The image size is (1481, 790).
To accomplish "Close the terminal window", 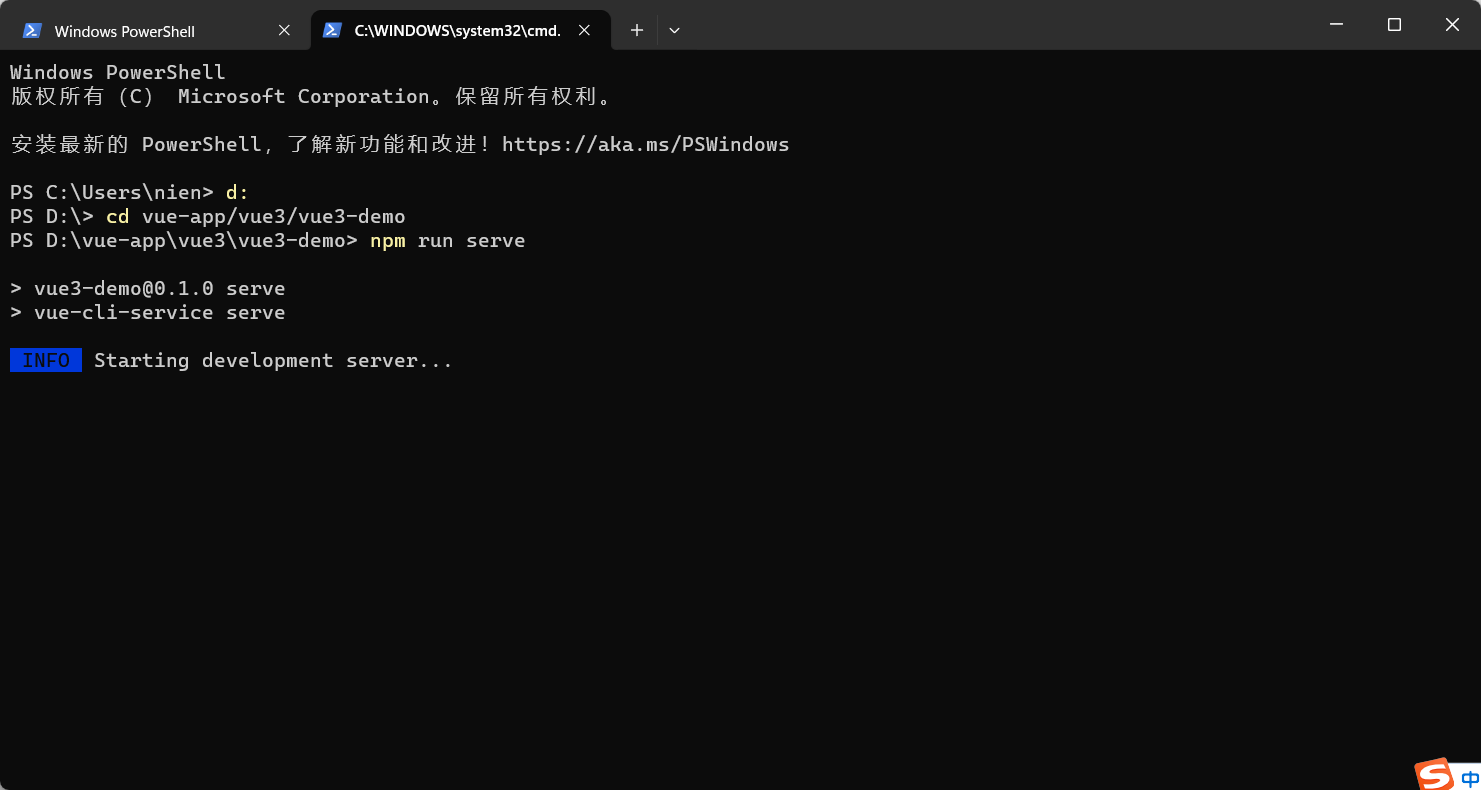I will 1452,25.
